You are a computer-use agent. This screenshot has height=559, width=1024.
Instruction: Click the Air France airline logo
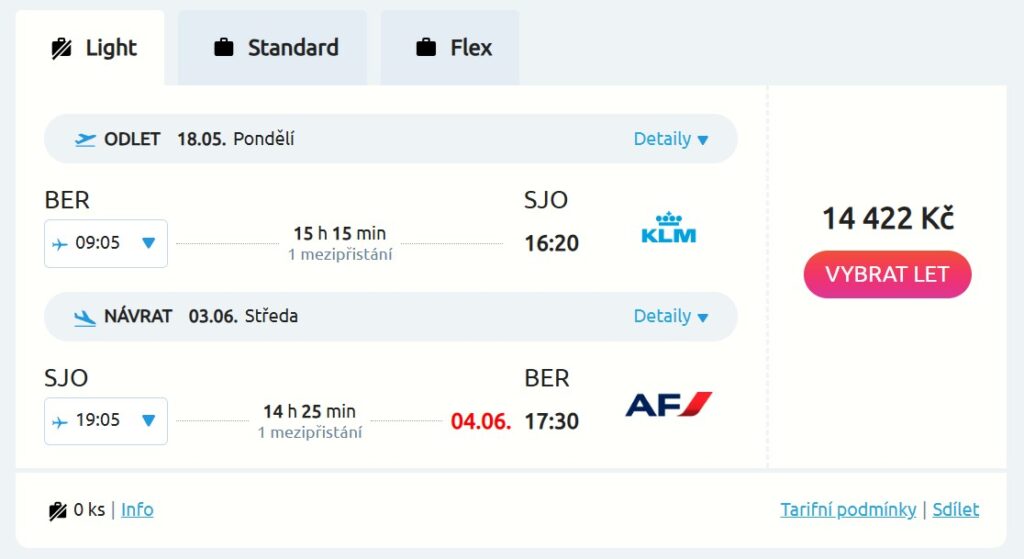tap(668, 405)
